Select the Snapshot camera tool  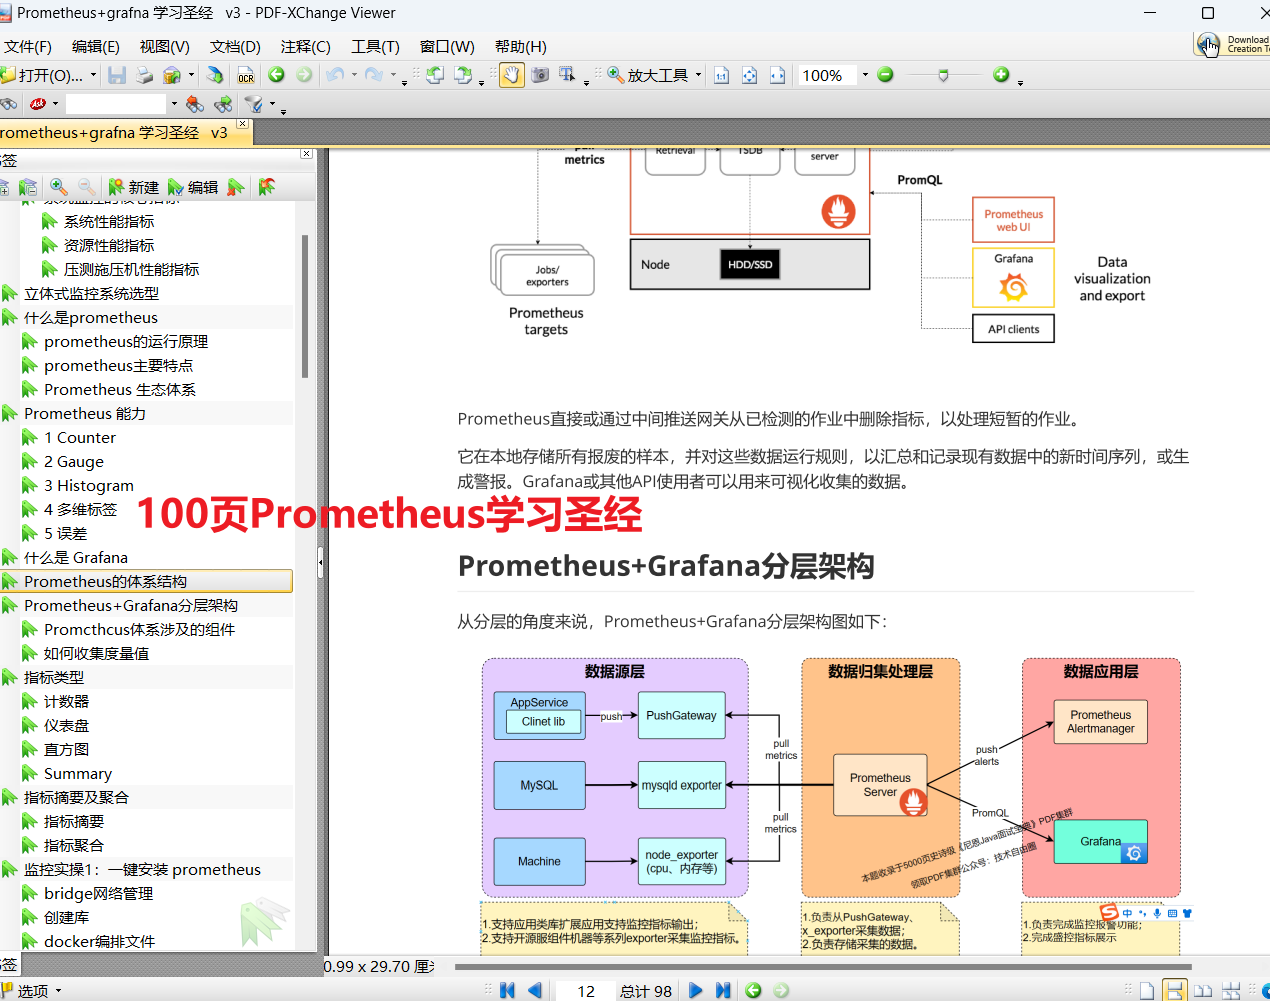click(x=540, y=75)
